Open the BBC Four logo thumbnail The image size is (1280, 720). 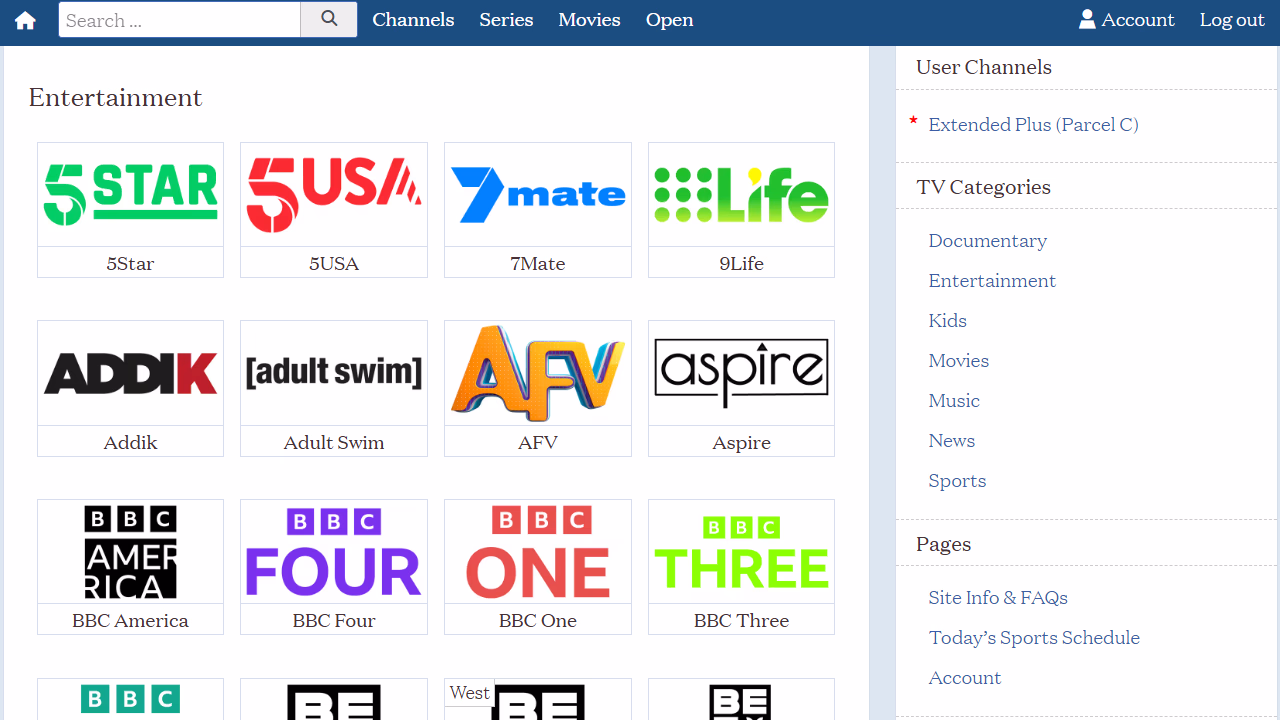point(333,552)
